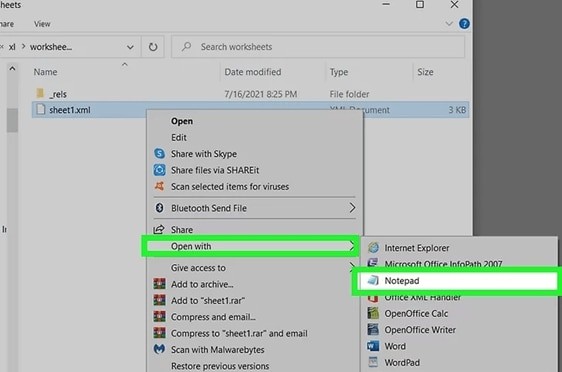Select Scan selected items for viruses
This screenshot has height=372, width=562.
(x=255, y=187)
